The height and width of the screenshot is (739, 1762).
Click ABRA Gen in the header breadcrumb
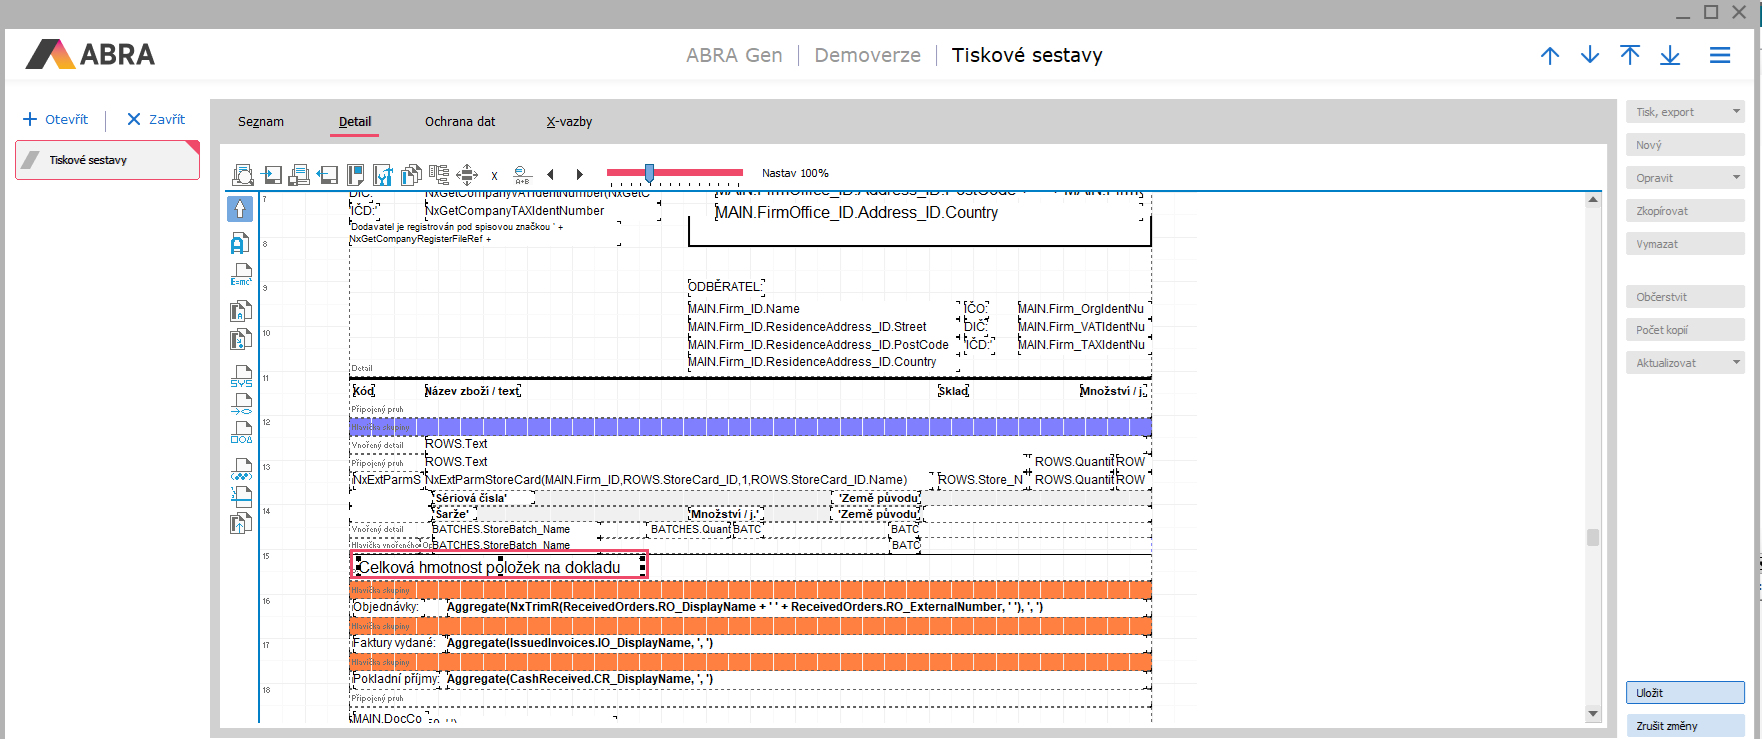pyautogui.click(x=734, y=56)
